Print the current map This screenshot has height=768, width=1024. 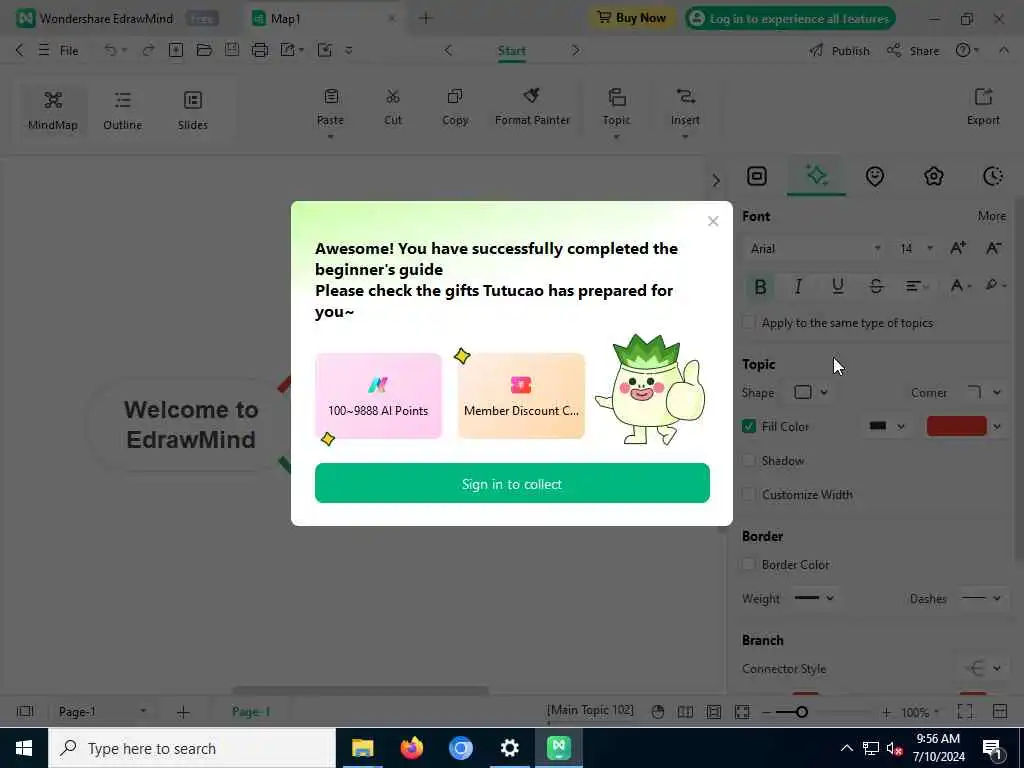[260, 50]
